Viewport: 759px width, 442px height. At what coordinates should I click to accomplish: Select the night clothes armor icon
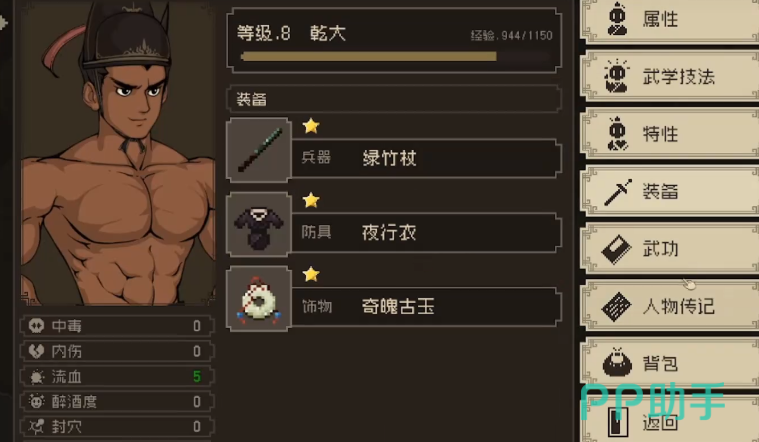pos(259,225)
